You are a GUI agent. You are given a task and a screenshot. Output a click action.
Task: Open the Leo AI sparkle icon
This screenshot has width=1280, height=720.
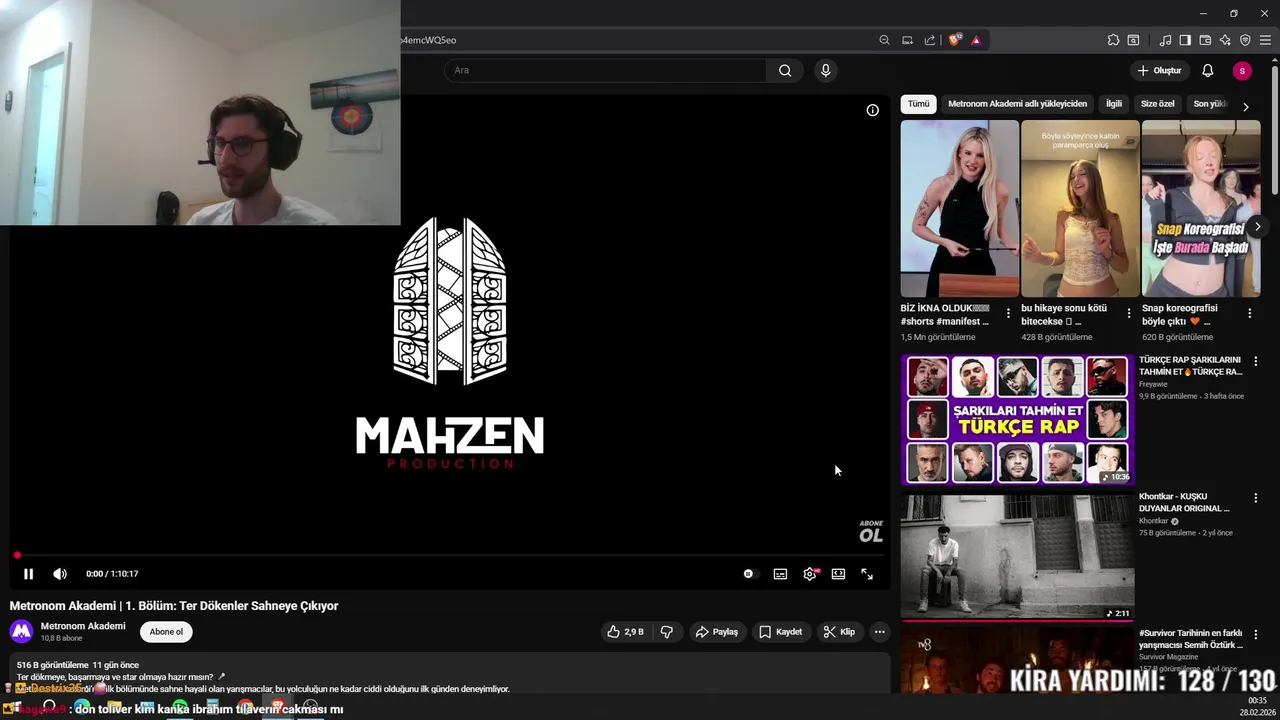(1225, 40)
